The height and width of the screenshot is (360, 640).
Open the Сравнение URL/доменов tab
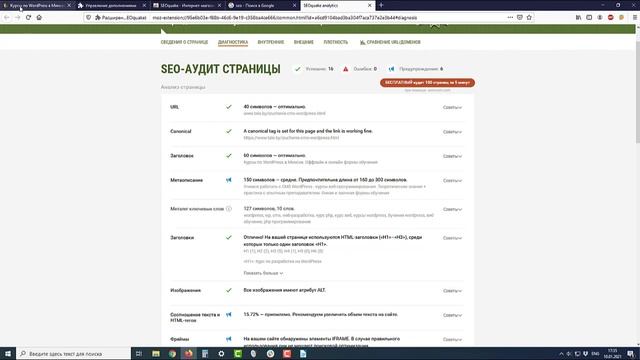click(x=390, y=42)
